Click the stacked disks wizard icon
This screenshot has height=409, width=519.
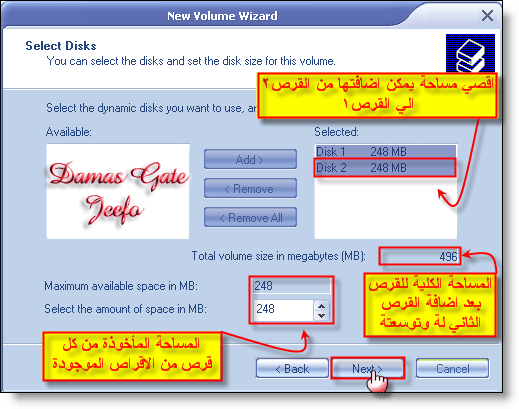(470, 54)
